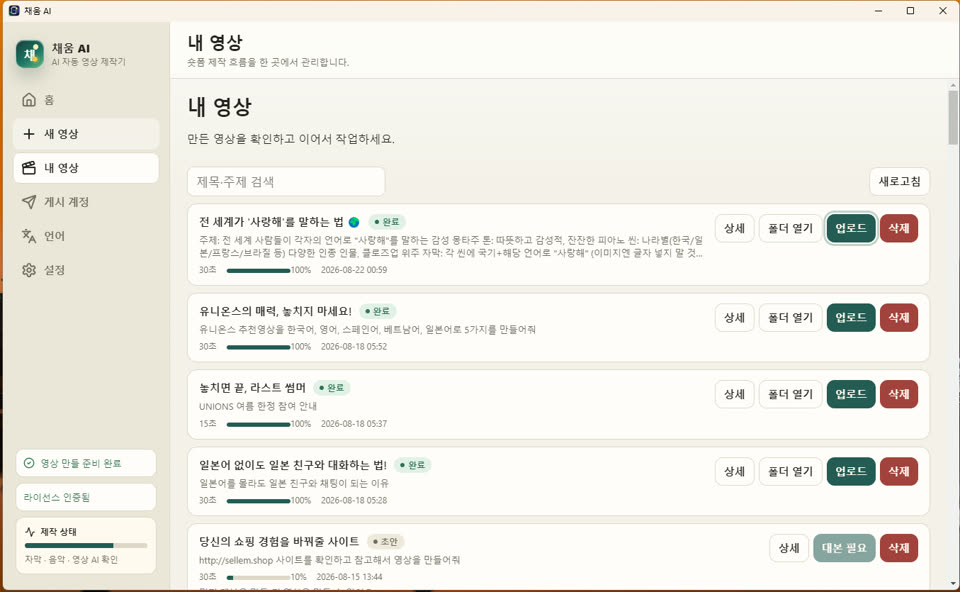Click the vertical scrollbar thumb
Viewport: 960px width, 592px height.
(953, 118)
